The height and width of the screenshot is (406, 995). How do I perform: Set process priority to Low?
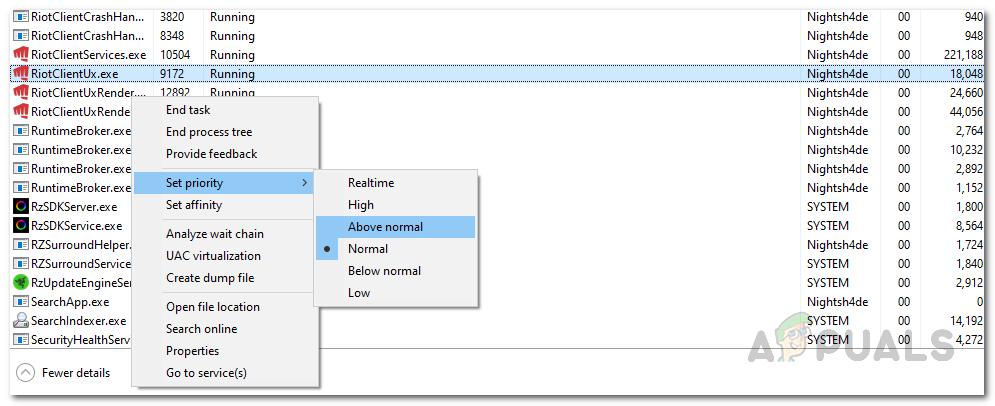click(x=359, y=293)
